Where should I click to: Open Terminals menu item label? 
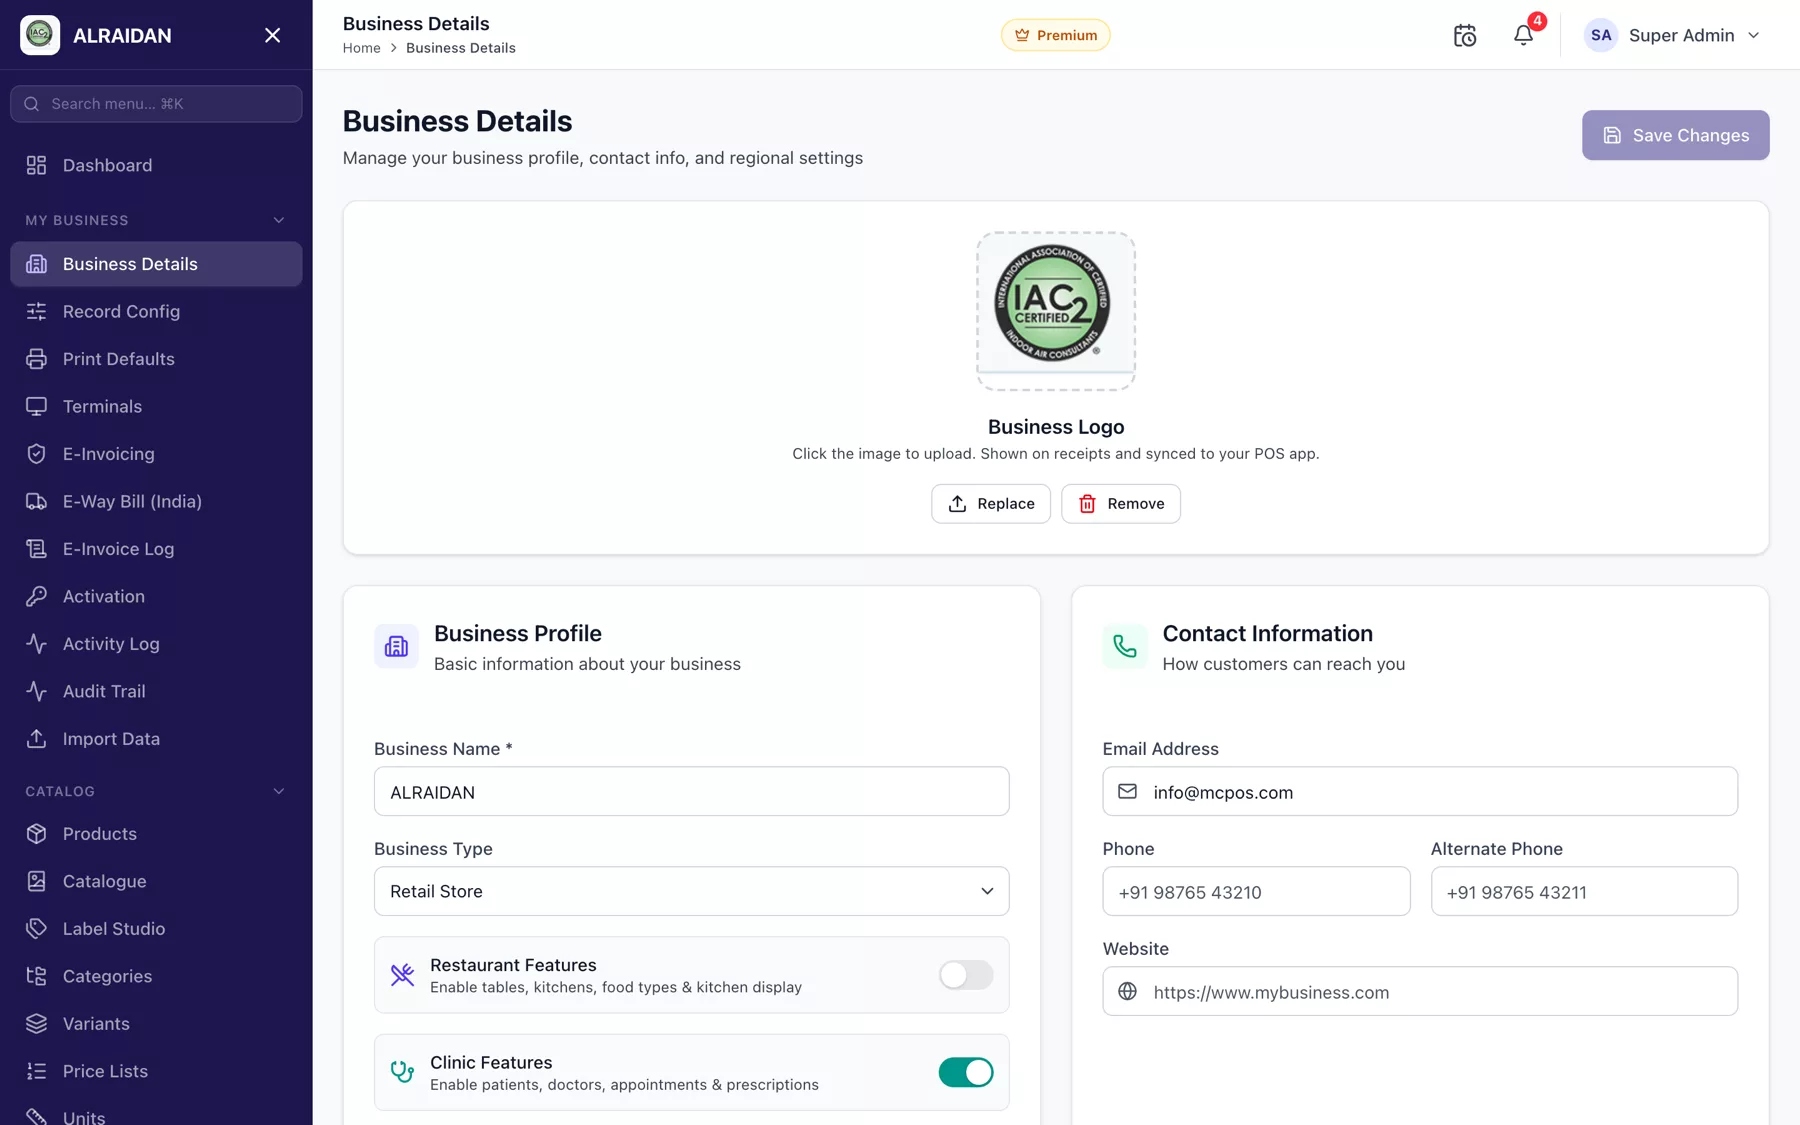click(102, 406)
